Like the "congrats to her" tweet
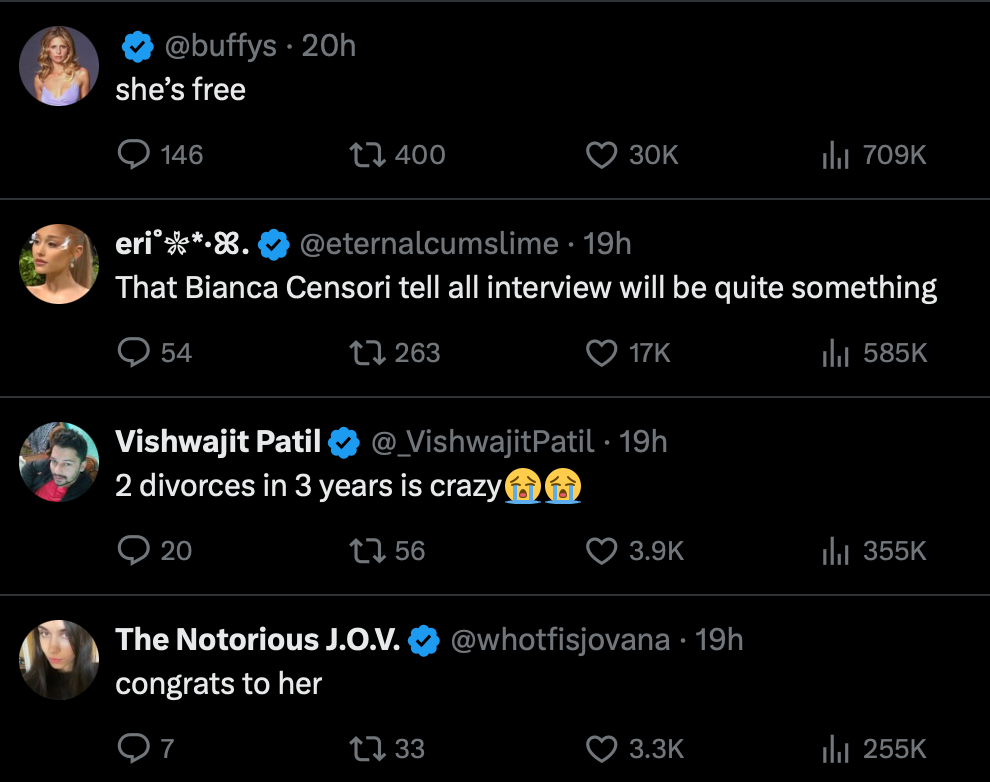 click(601, 749)
